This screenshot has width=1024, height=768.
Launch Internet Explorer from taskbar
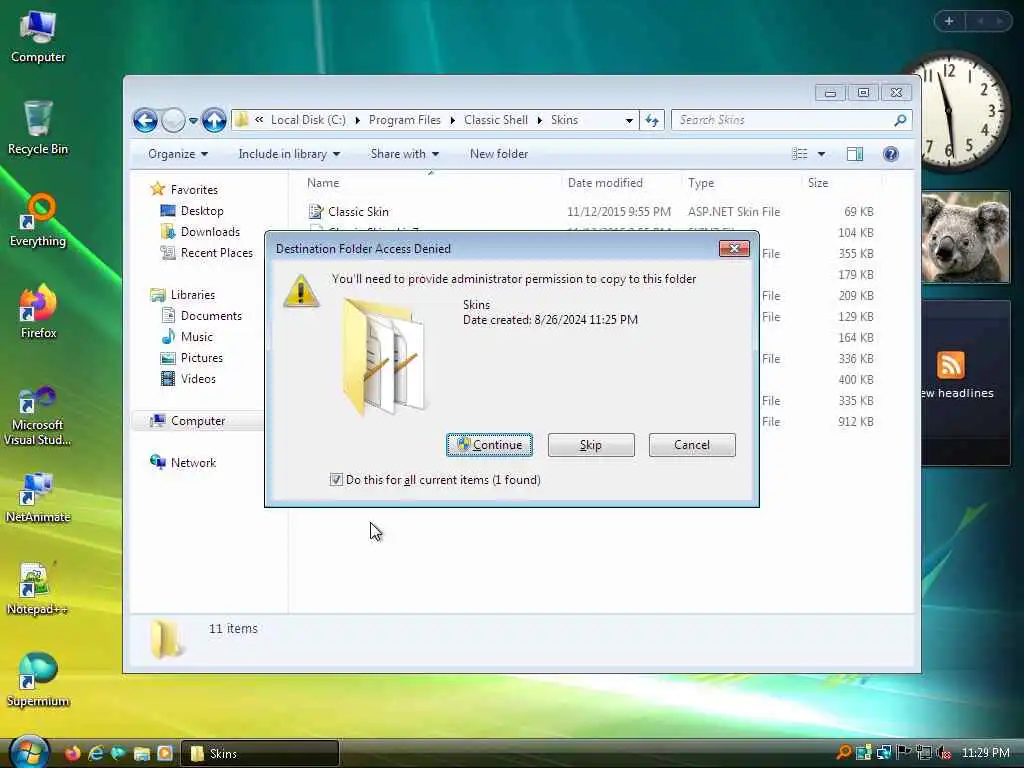95,754
